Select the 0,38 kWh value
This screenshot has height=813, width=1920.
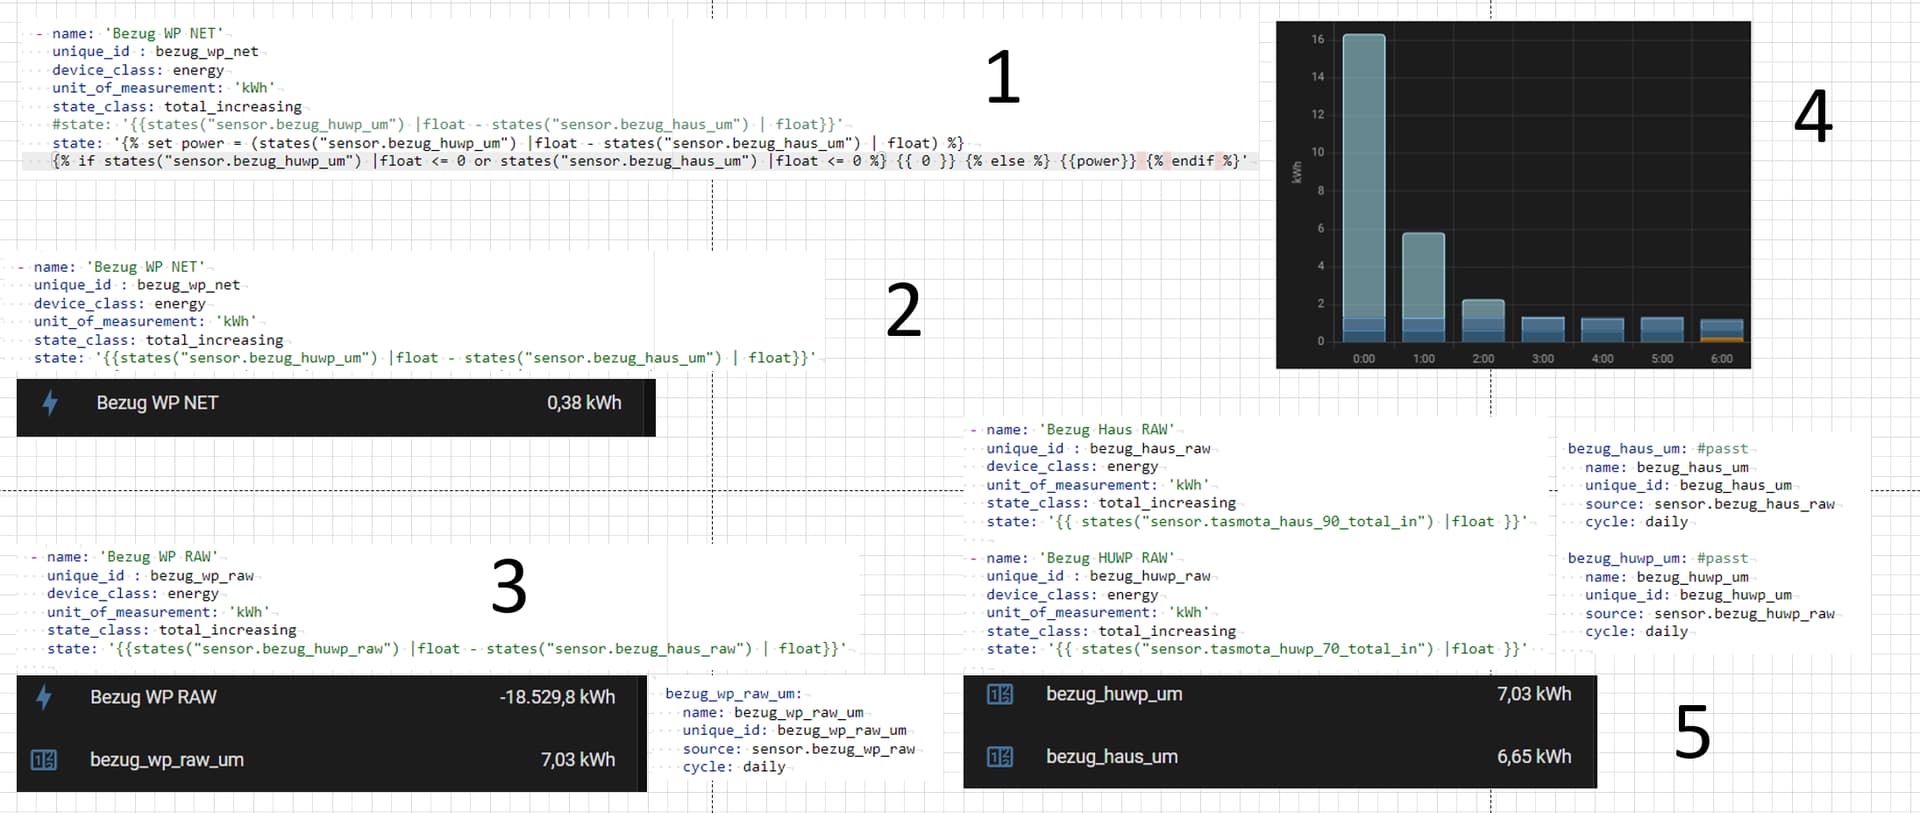(x=584, y=403)
